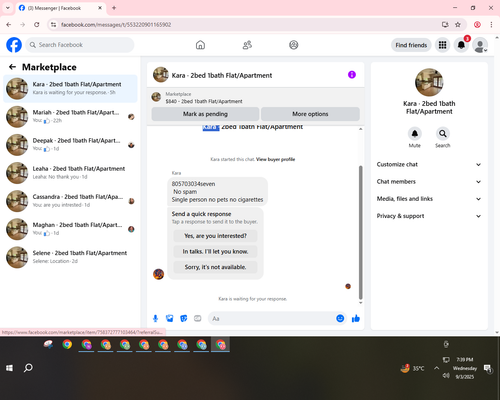The height and width of the screenshot is (400, 500).
Task: Show hidden system tray icons
Action: click(x=436, y=368)
